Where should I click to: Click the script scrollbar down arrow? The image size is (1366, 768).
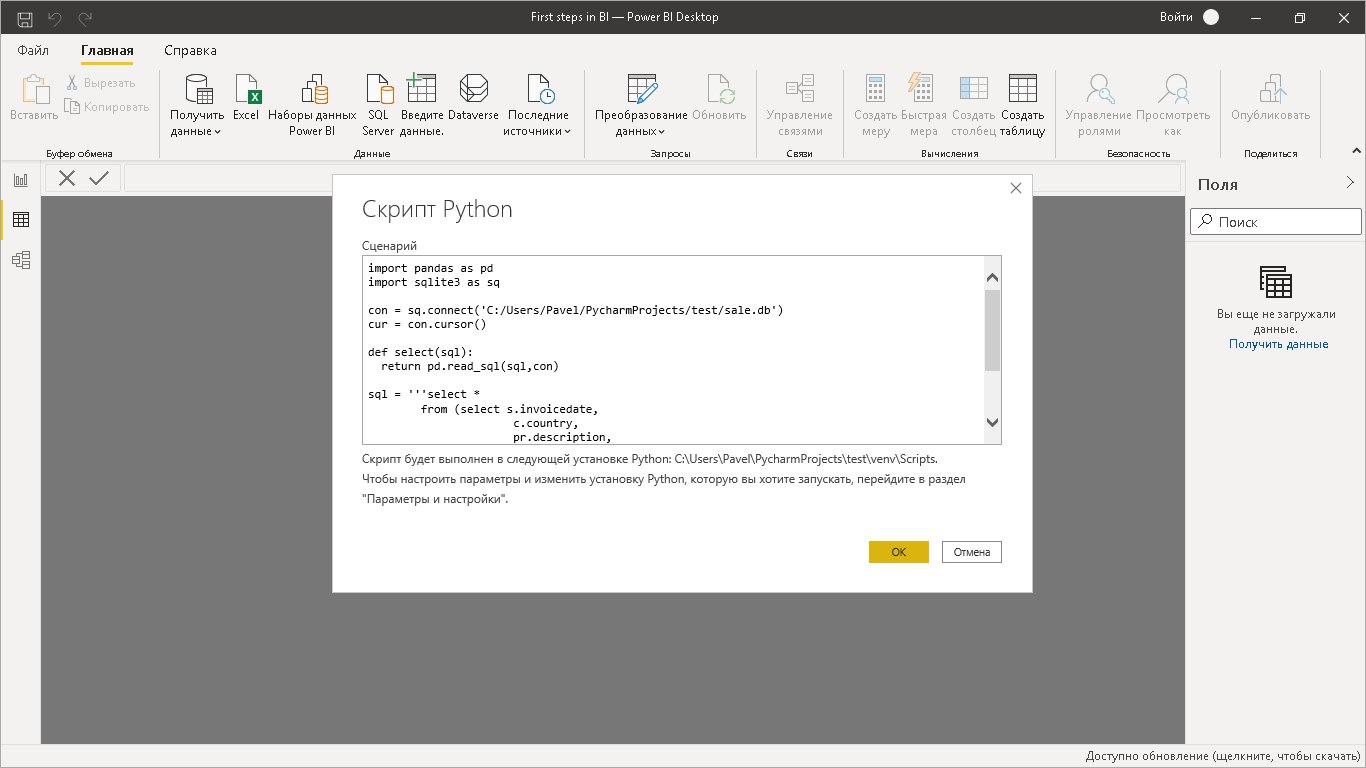[992, 422]
